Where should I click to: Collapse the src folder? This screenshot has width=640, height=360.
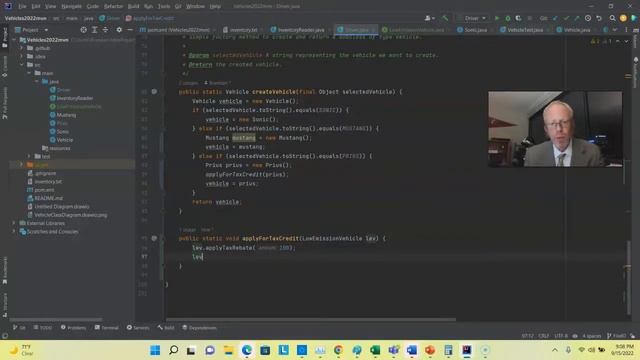tap(22, 64)
